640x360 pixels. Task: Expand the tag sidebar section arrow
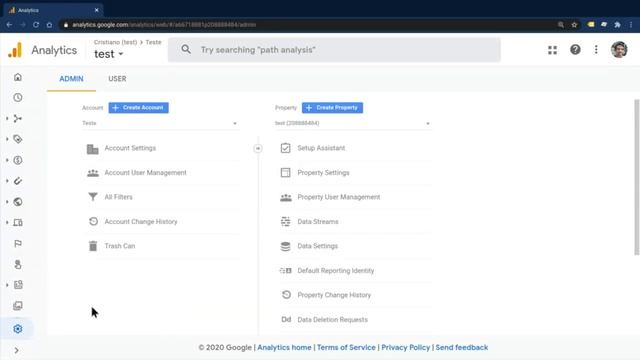pyautogui.click(x=7, y=139)
